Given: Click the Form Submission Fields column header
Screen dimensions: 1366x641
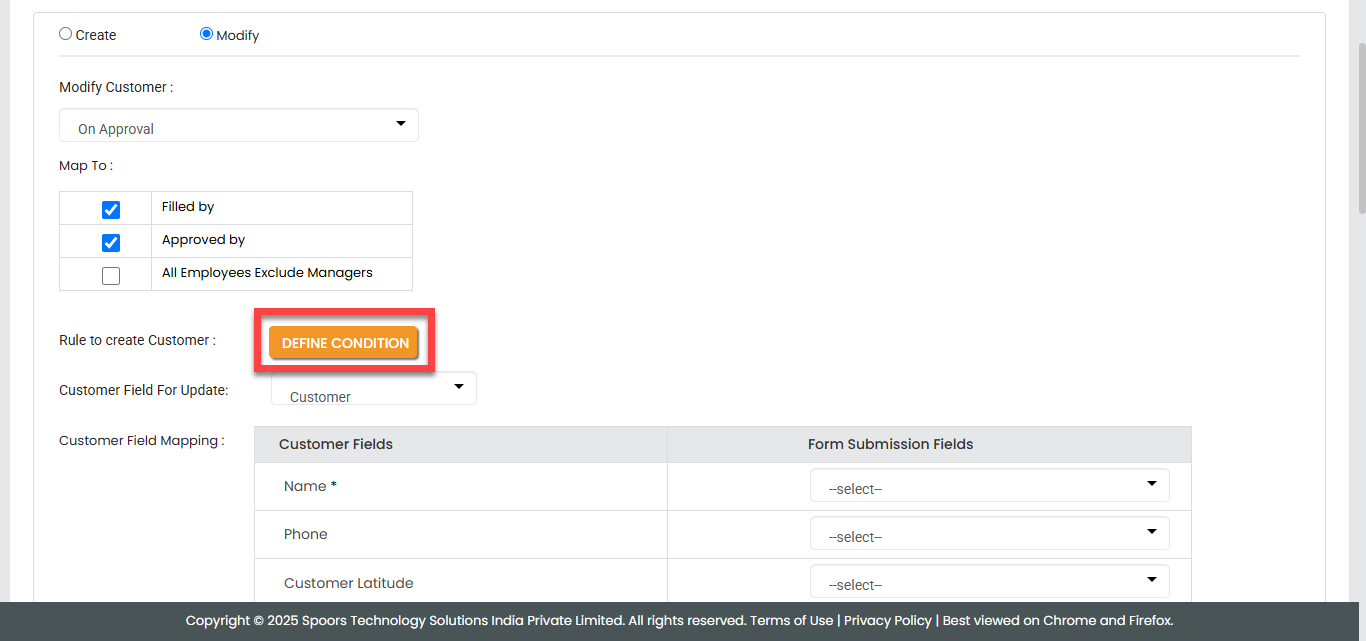Looking at the screenshot, I should click(890, 444).
